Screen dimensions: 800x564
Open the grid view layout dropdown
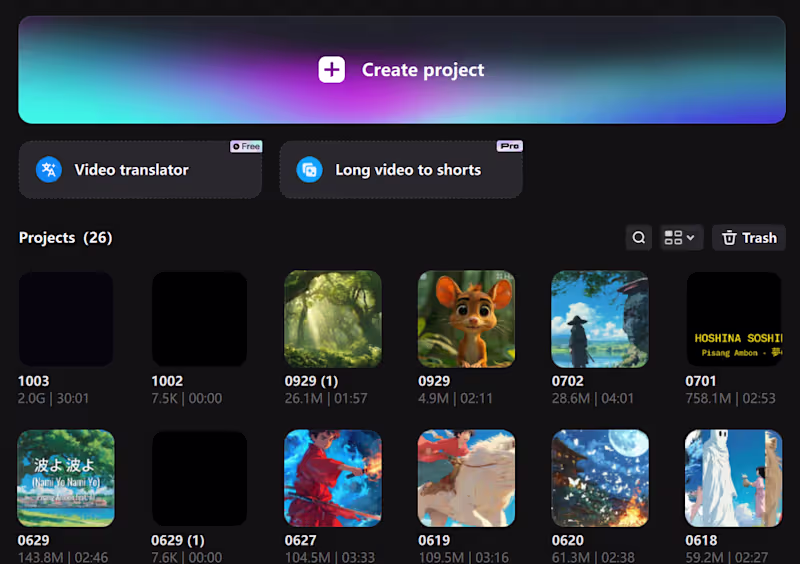[680, 237]
